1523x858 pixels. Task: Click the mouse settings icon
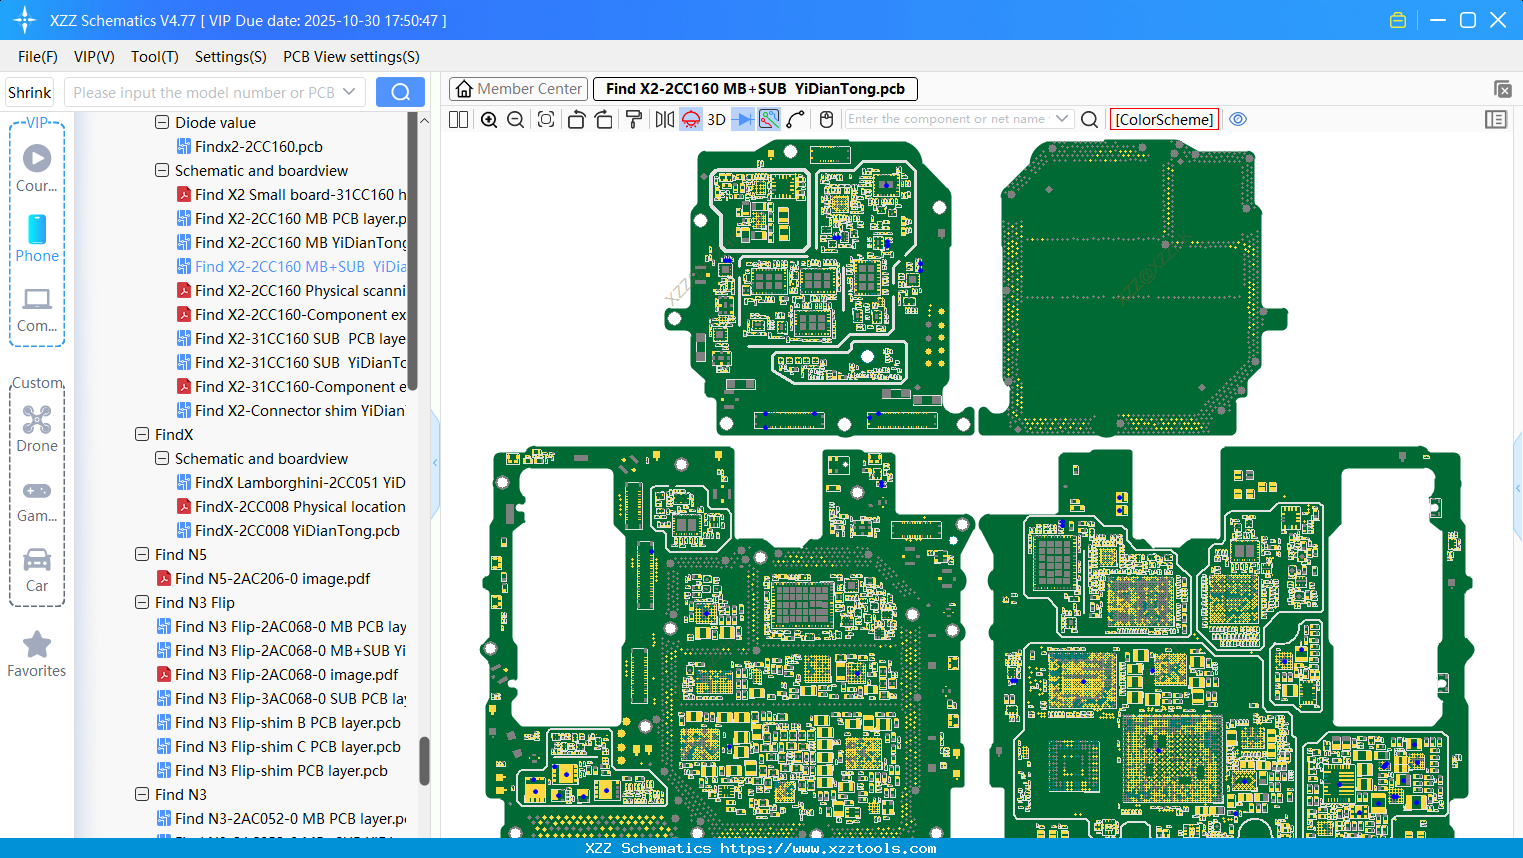click(826, 120)
